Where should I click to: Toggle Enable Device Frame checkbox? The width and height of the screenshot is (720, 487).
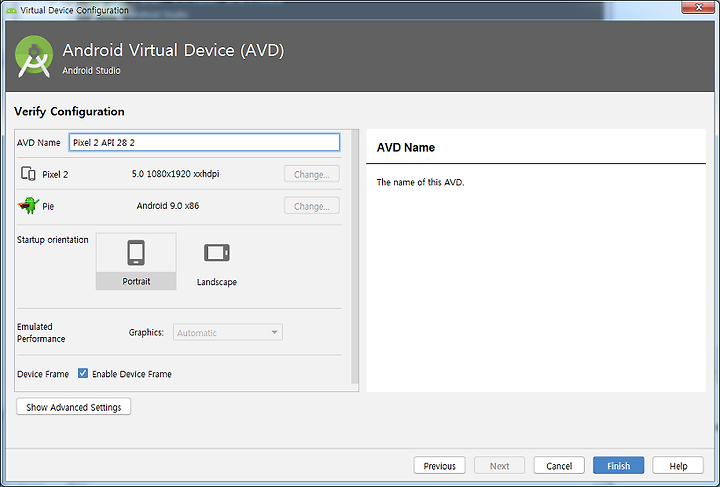pyautogui.click(x=83, y=373)
